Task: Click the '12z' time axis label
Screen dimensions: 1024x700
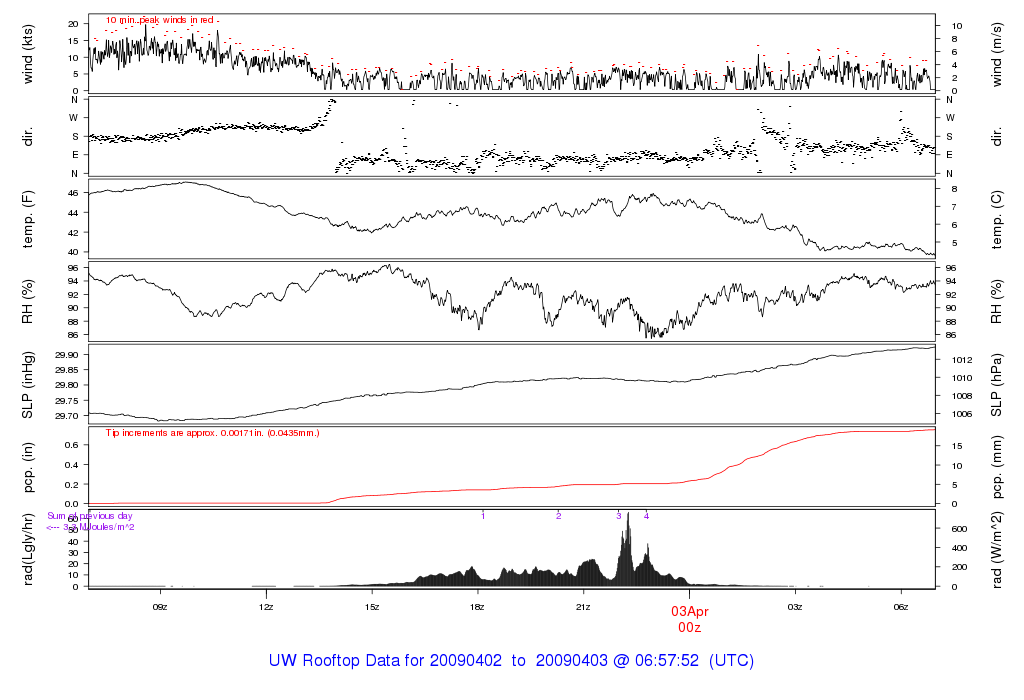Action: pos(266,607)
